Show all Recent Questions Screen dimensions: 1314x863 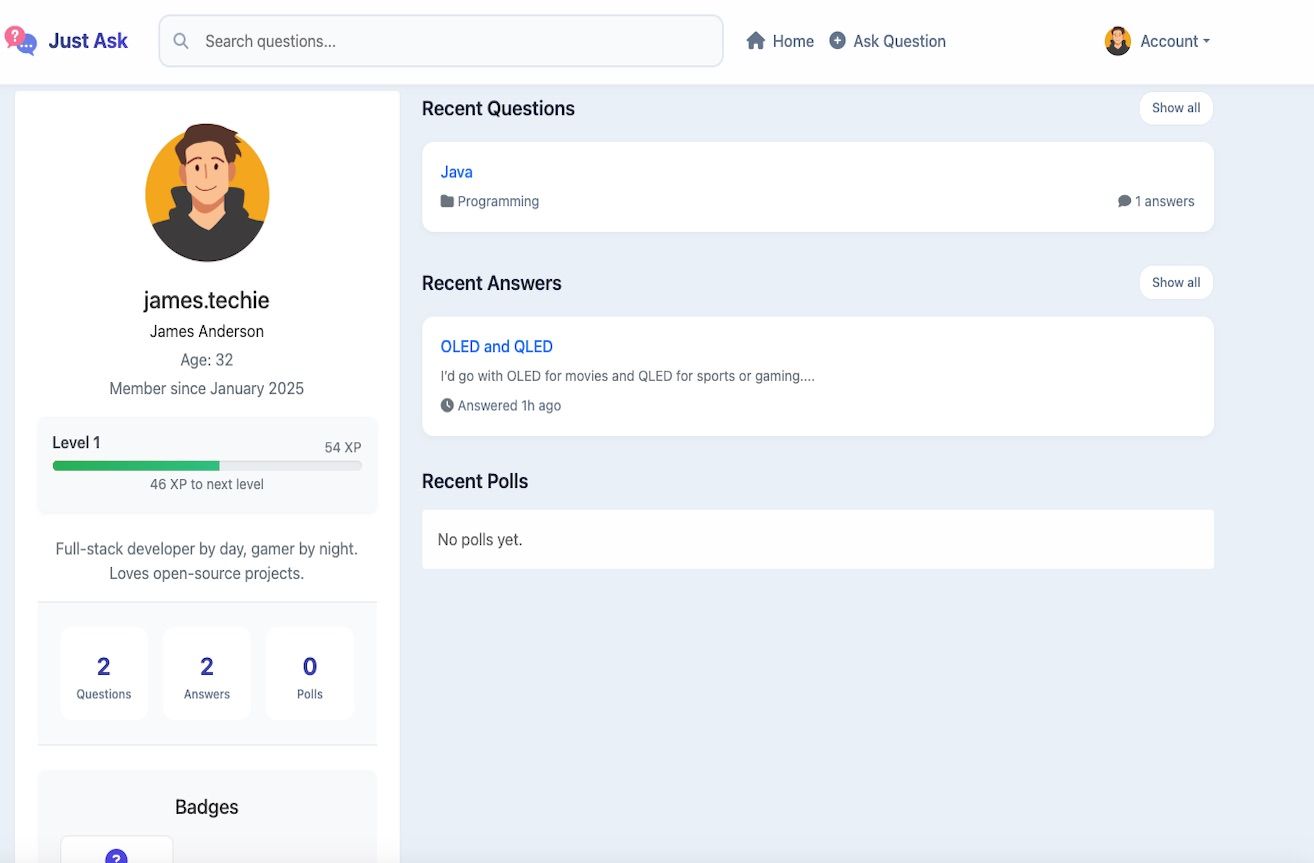[x=1176, y=108]
